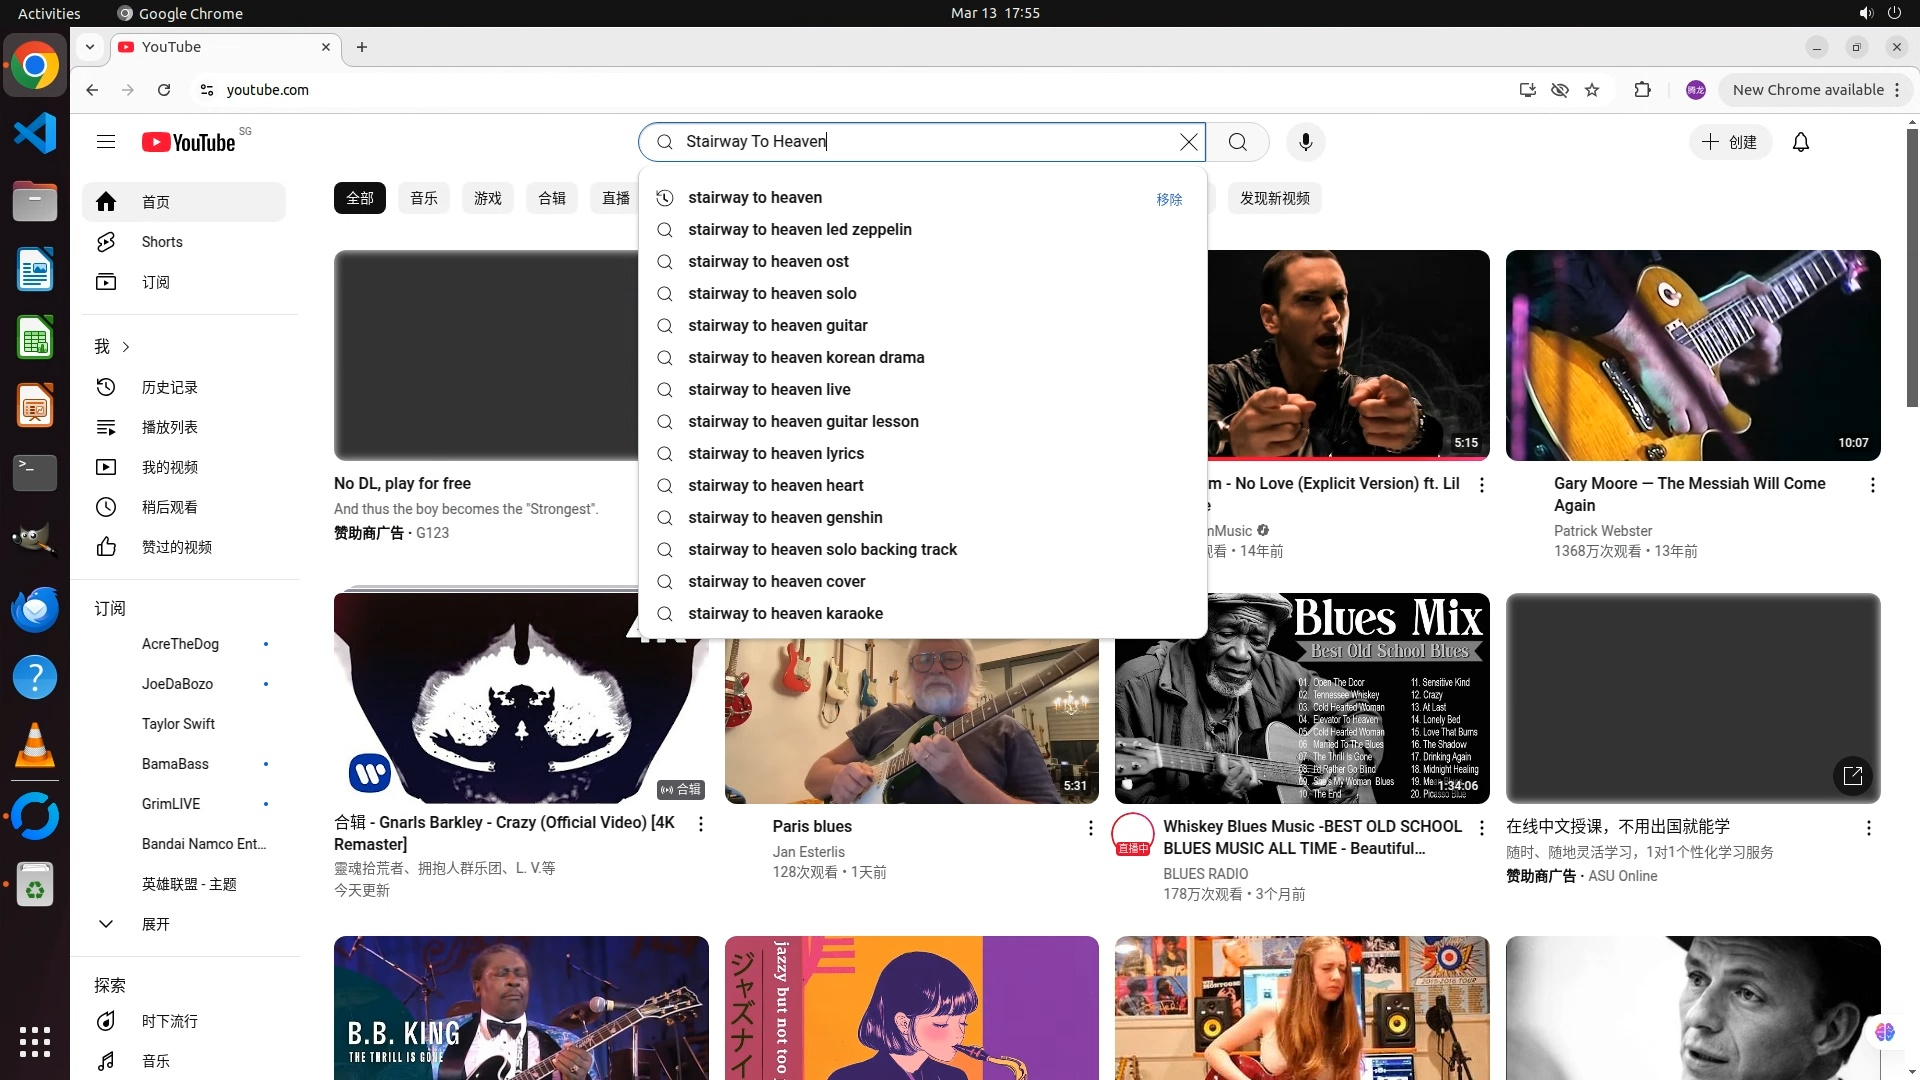
Task: Click the 创建 create button
Action: pyautogui.click(x=1730, y=142)
